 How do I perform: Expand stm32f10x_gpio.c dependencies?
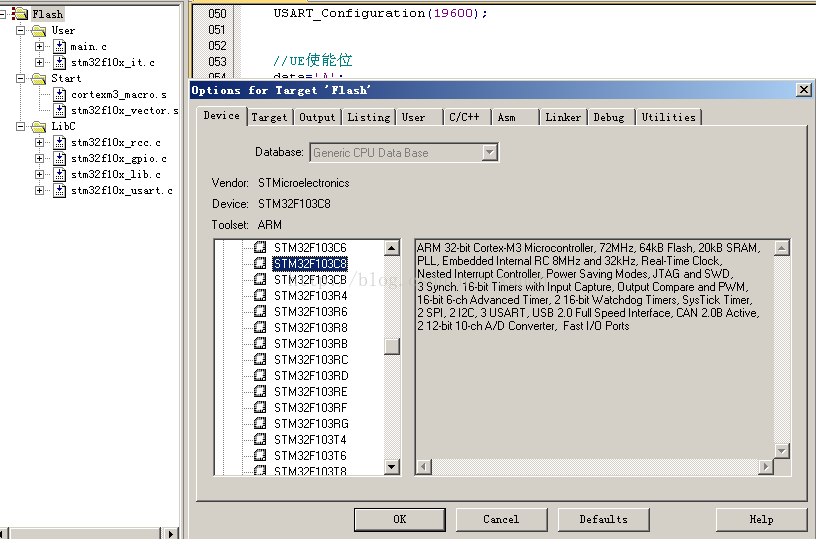pyautogui.click(x=40, y=158)
